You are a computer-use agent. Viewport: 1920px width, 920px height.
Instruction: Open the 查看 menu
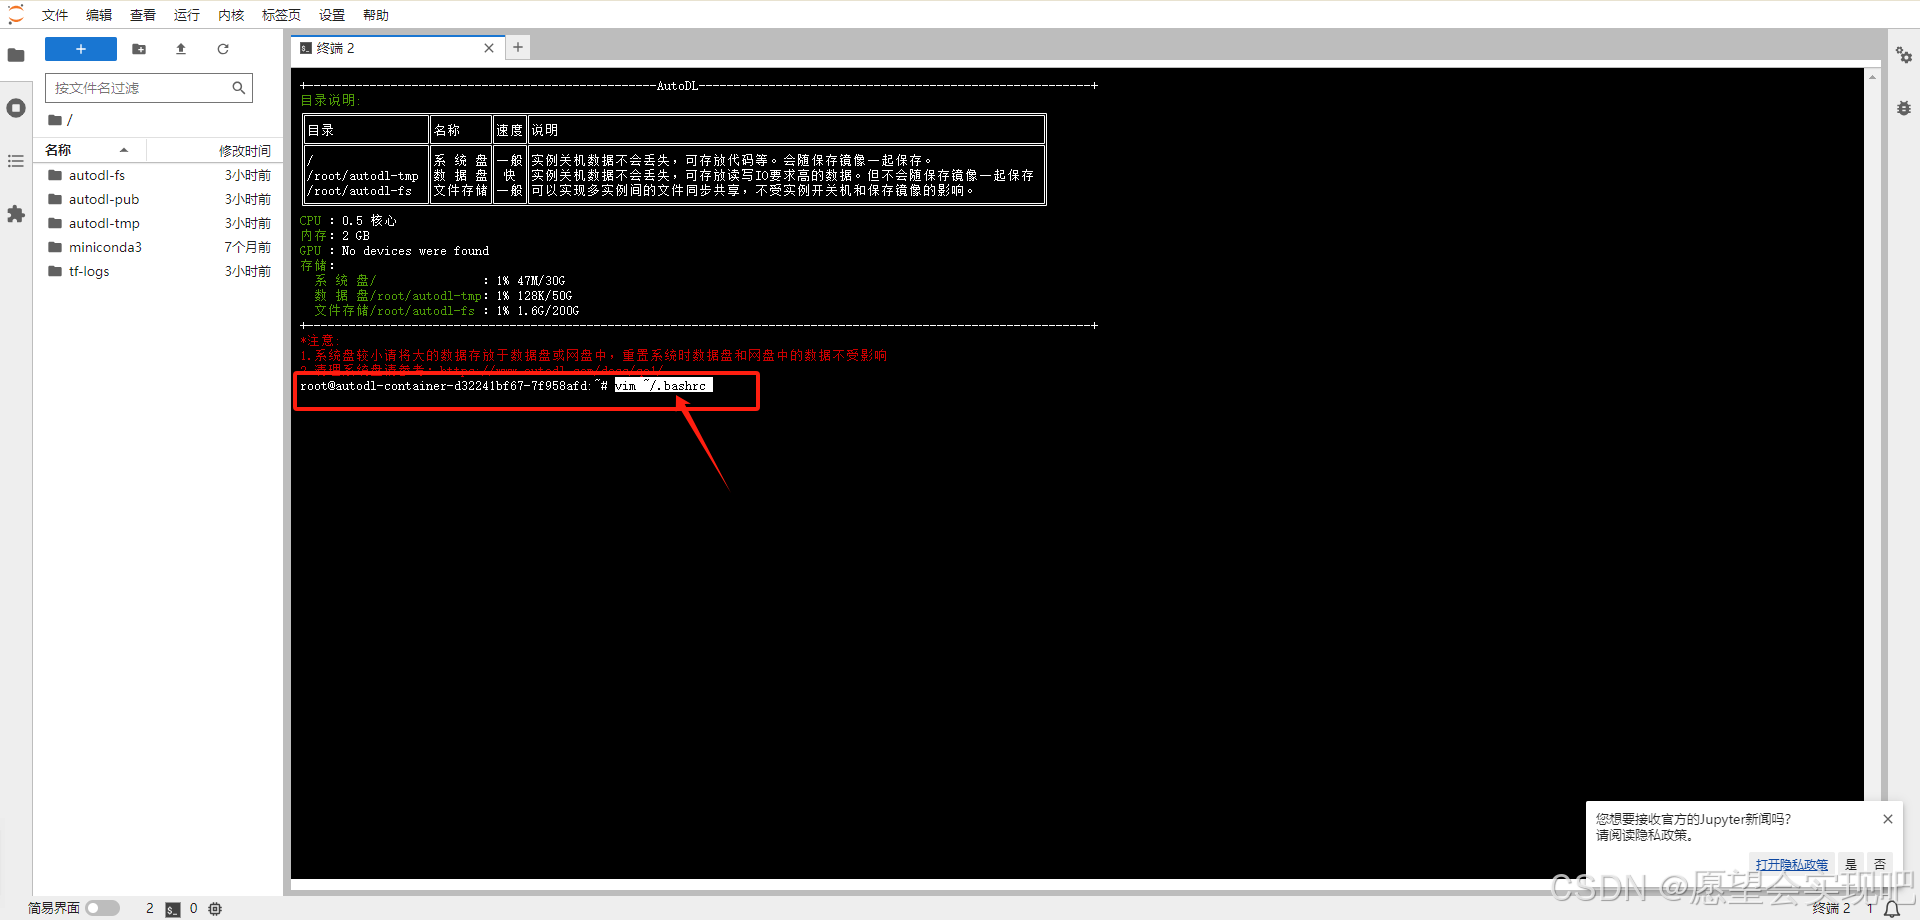coord(143,15)
